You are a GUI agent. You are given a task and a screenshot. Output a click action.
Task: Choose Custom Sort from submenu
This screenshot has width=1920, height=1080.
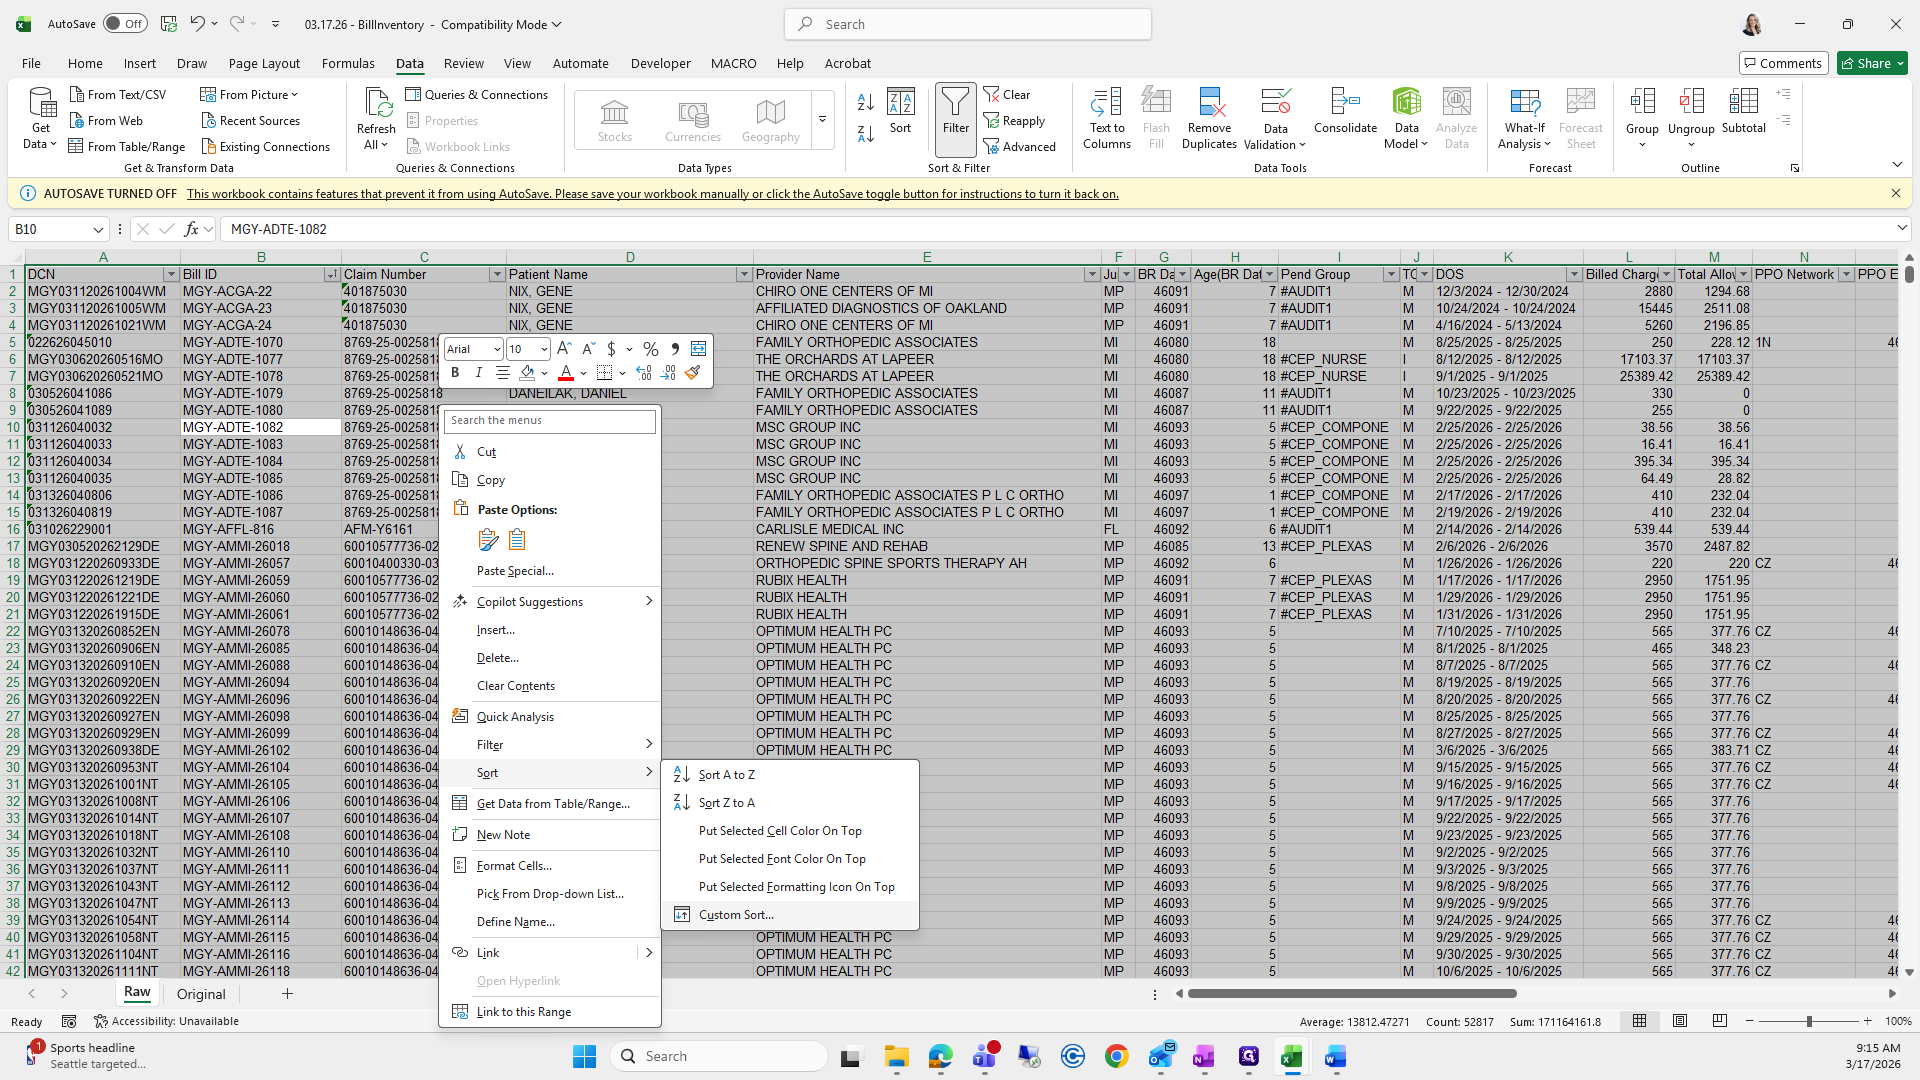[736, 915]
